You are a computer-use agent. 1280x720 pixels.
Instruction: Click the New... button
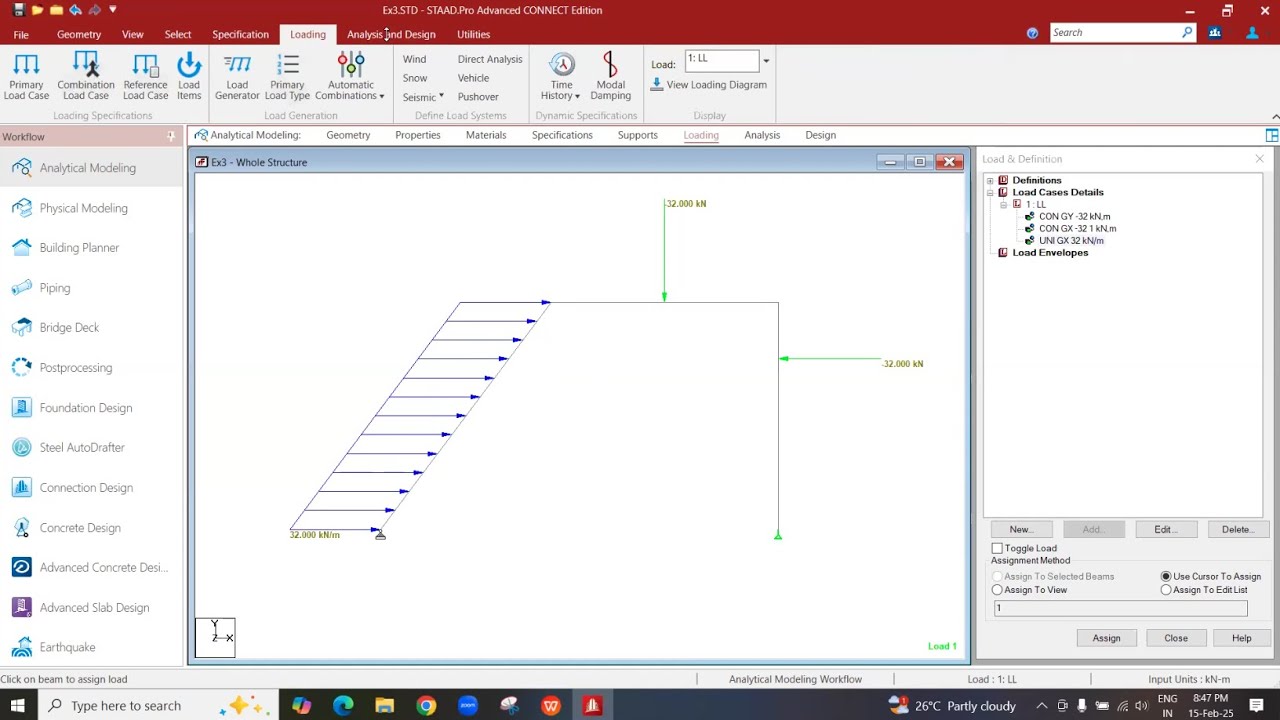pyautogui.click(x=1021, y=529)
